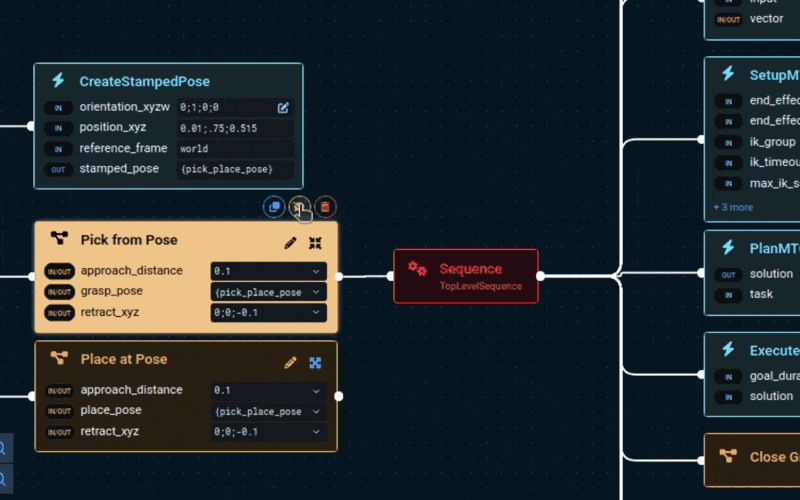This screenshot has width=800, height=500.
Task: Select the 'Place at Pose' node title
Action: 124,359
